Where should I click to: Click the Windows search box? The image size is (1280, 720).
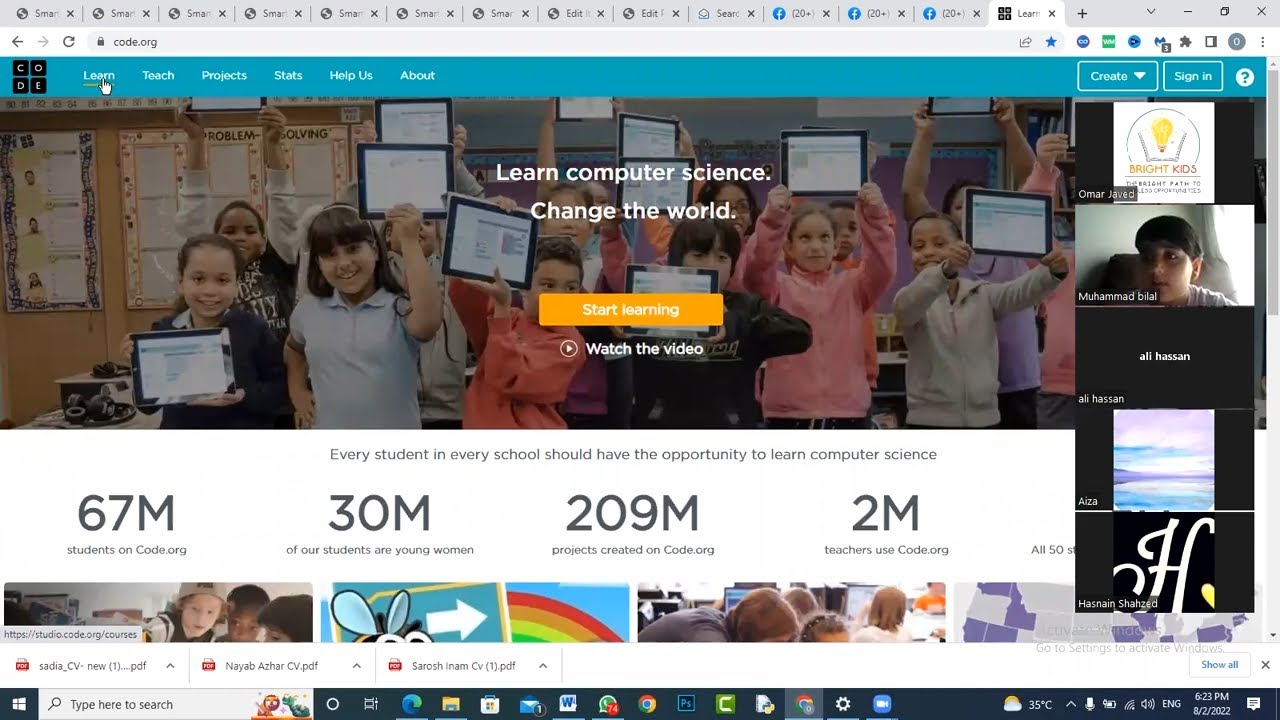pyautogui.click(x=178, y=704)
